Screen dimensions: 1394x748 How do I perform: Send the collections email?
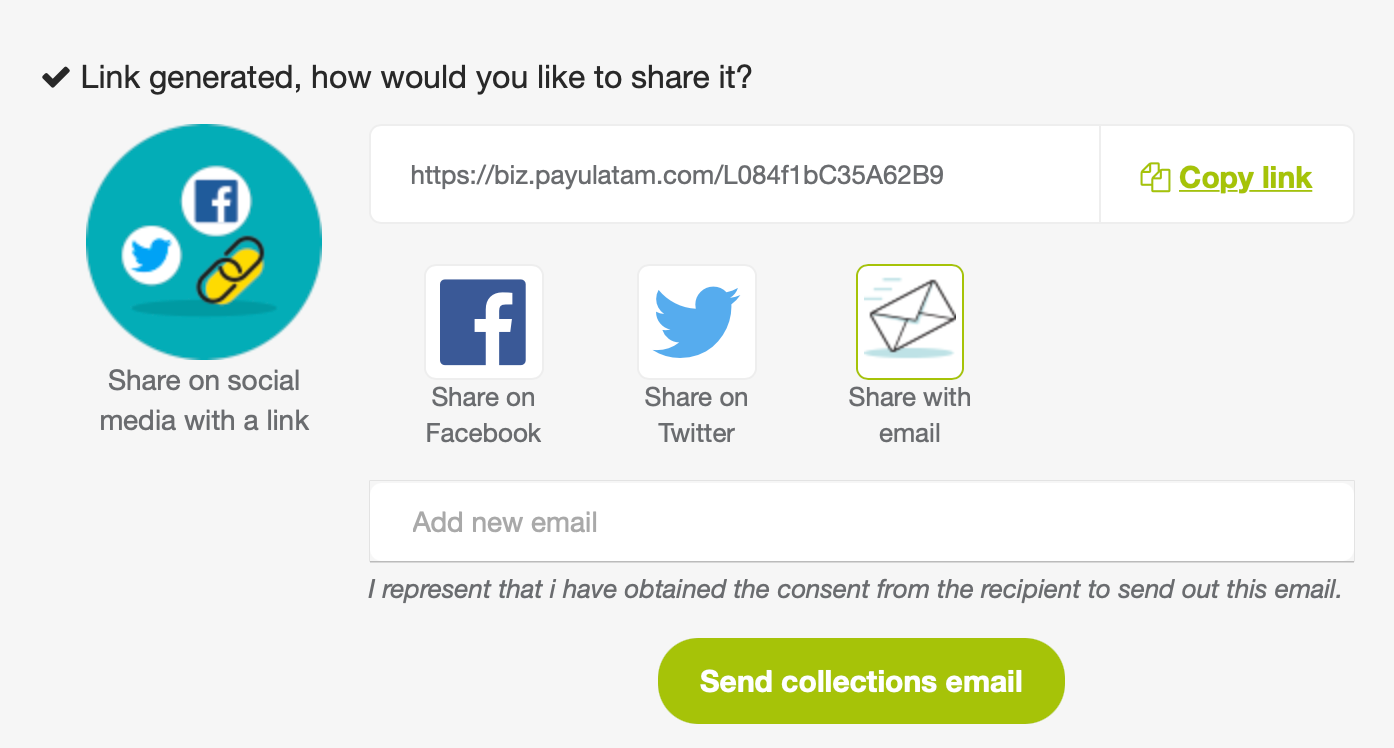(861, 681)
